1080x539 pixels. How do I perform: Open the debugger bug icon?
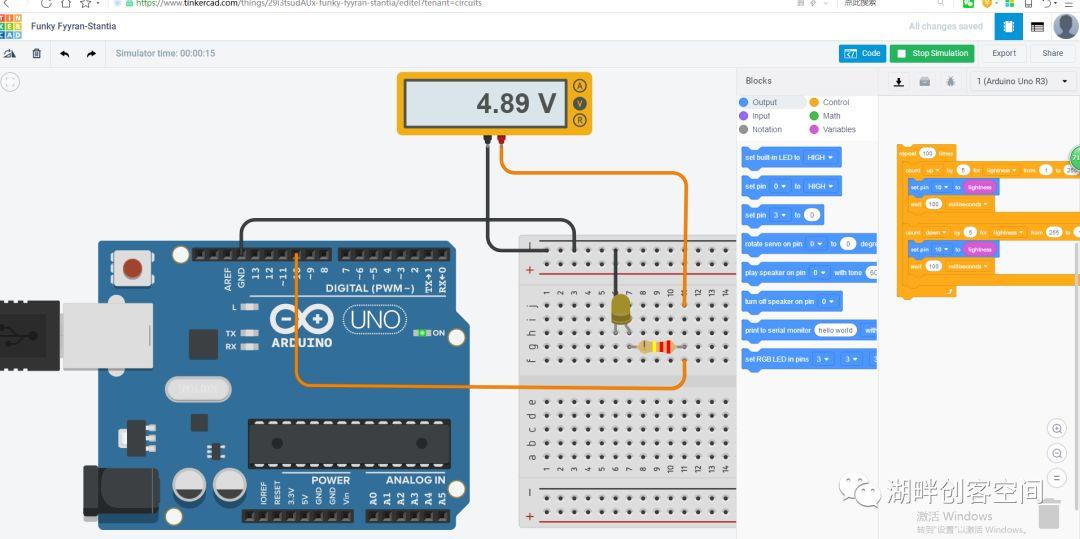pyautogui.click(x=951, y=81)
